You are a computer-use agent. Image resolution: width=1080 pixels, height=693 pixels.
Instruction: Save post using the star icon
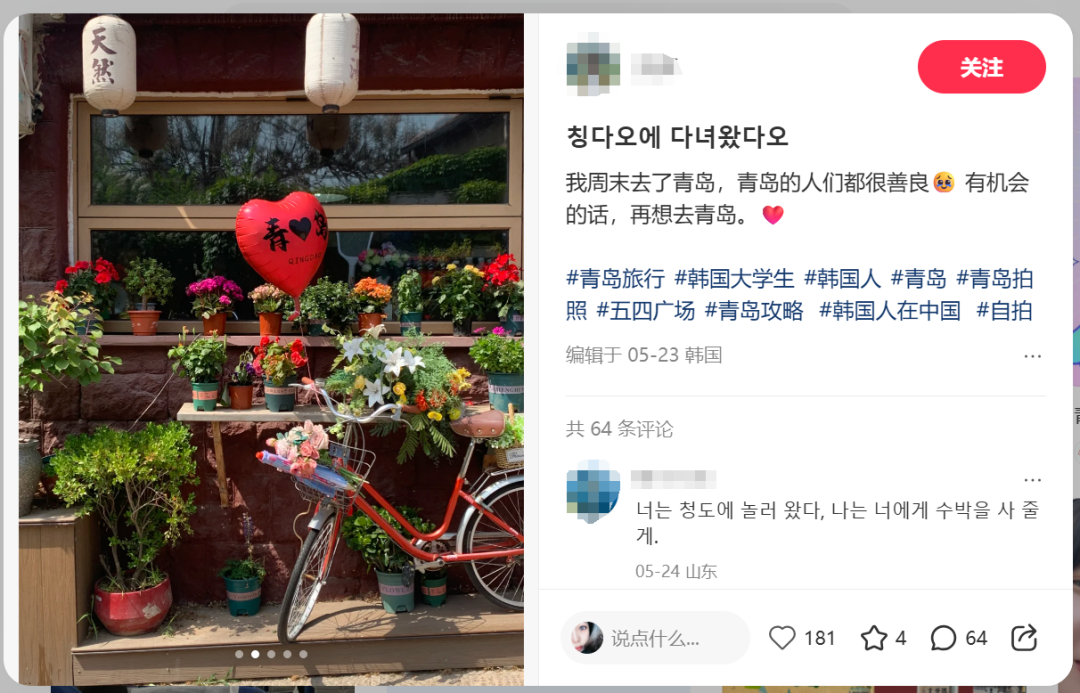pos(874,638)
